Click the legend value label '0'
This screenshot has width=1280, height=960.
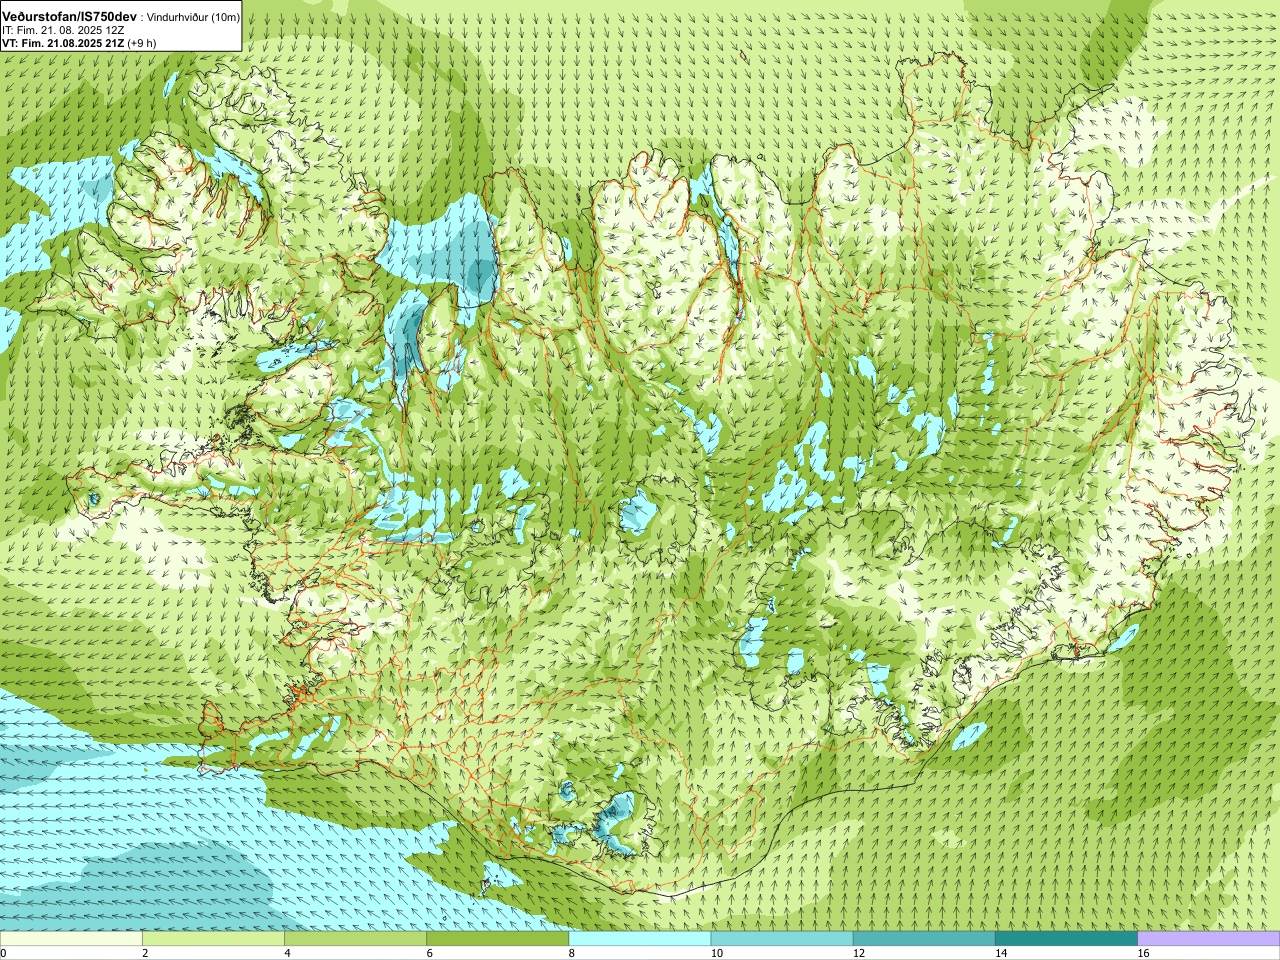pyautogui.click(x=3, y=953)
